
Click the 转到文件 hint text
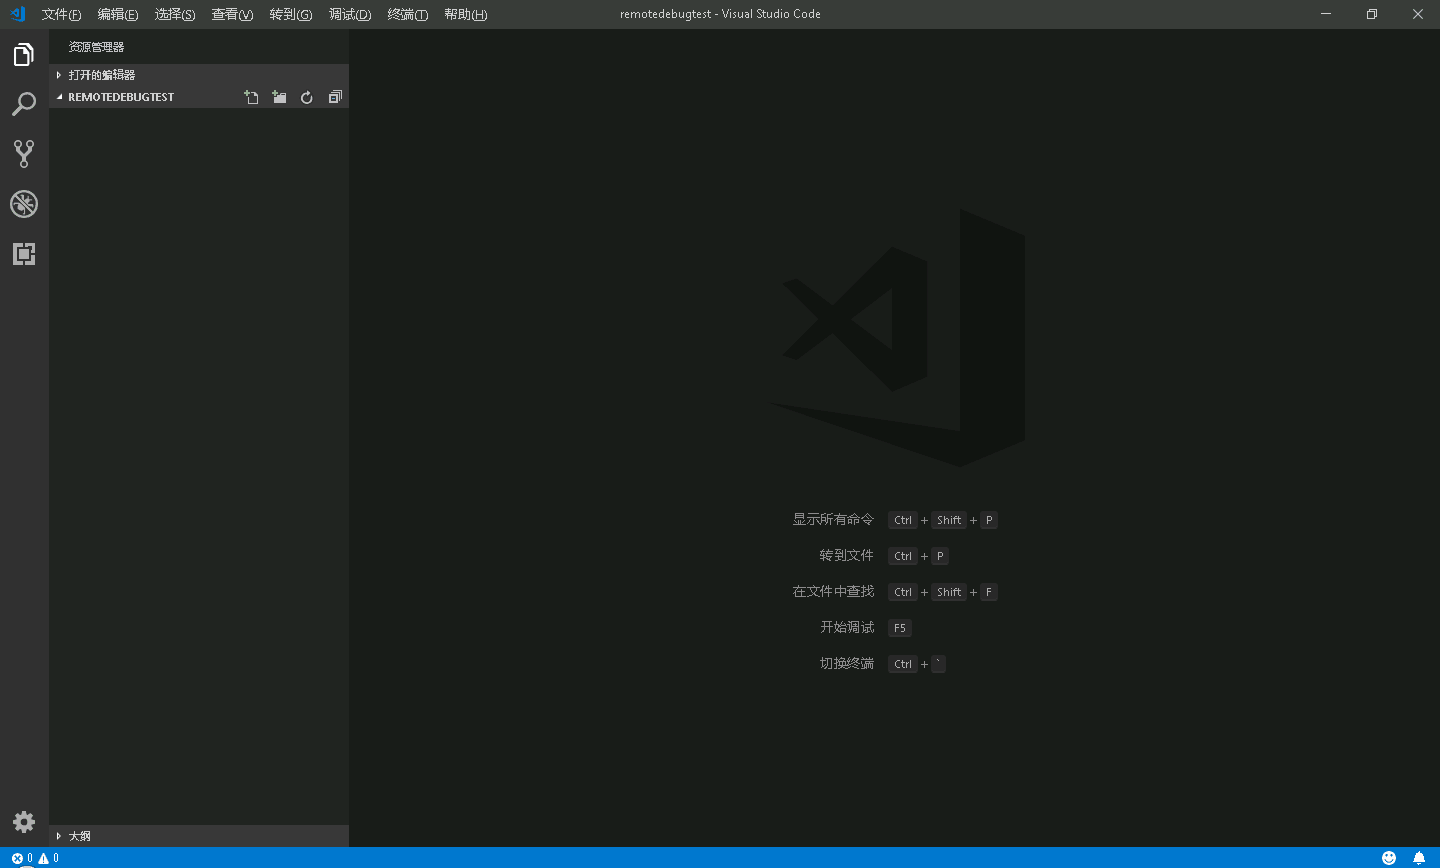click(x=847, y=556)
